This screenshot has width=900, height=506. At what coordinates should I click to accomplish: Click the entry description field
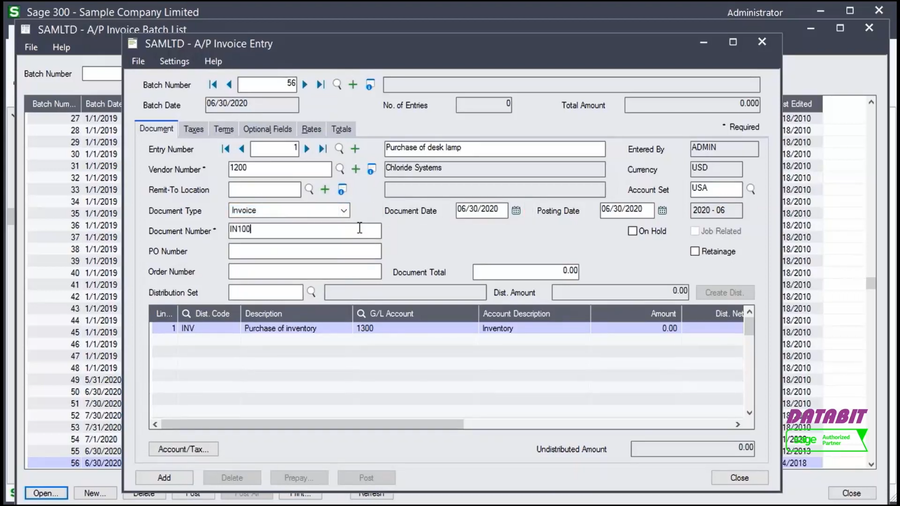(494, 149)
